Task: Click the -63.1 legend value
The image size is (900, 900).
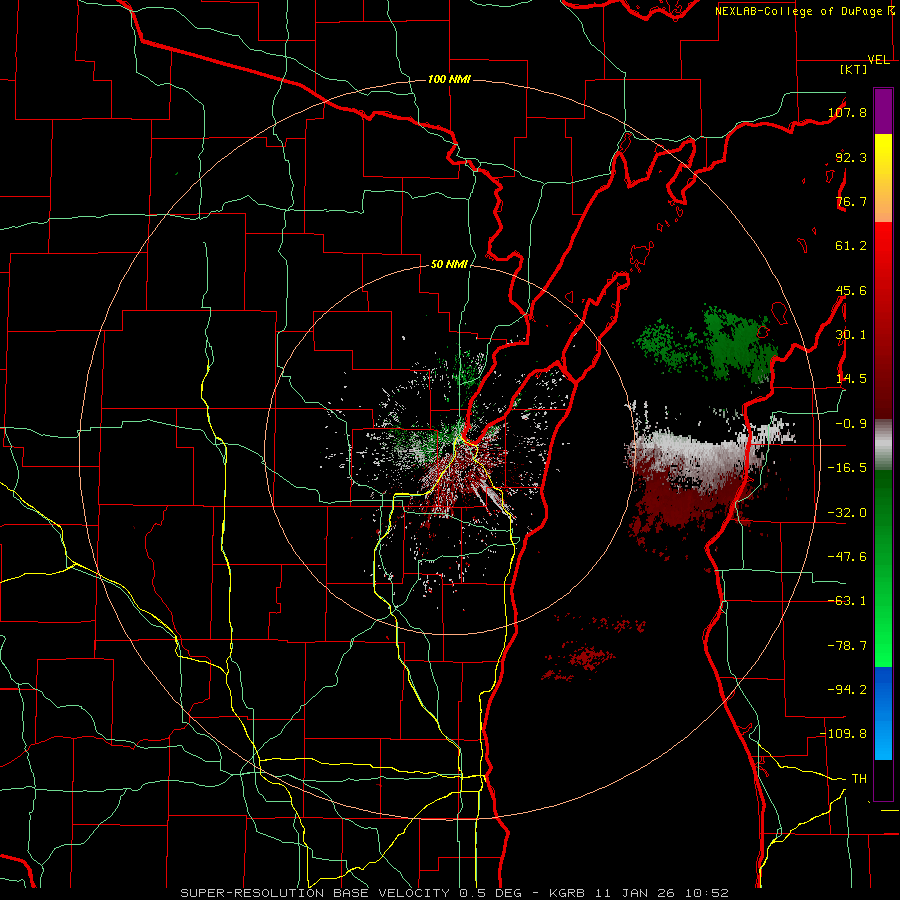Action: click(848, 601)
